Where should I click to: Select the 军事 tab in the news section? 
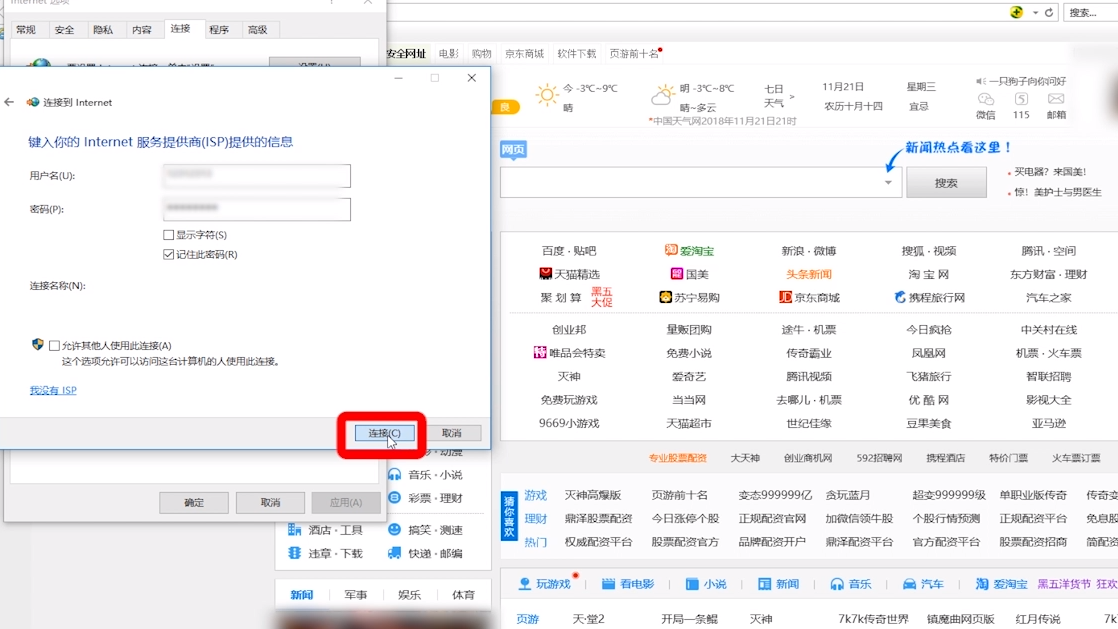click(x=355, y=594)
